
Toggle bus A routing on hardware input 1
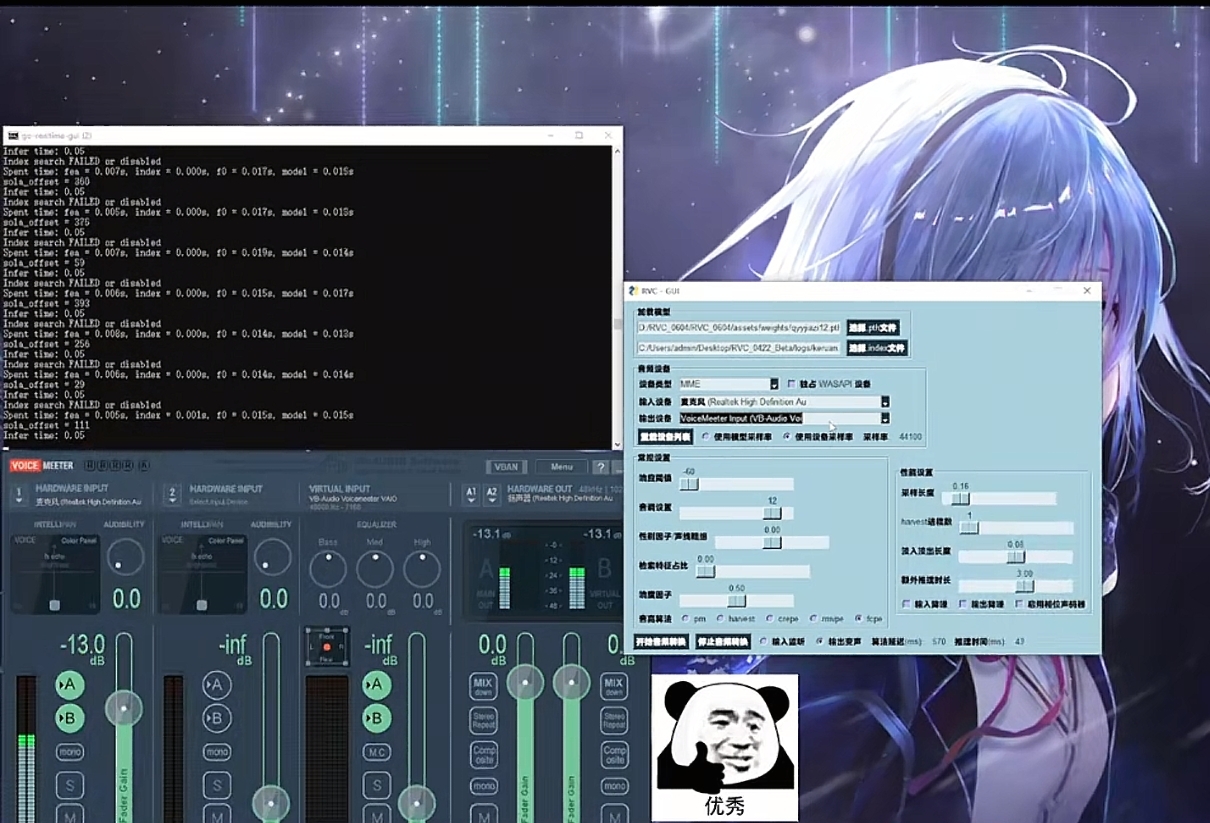69,684
